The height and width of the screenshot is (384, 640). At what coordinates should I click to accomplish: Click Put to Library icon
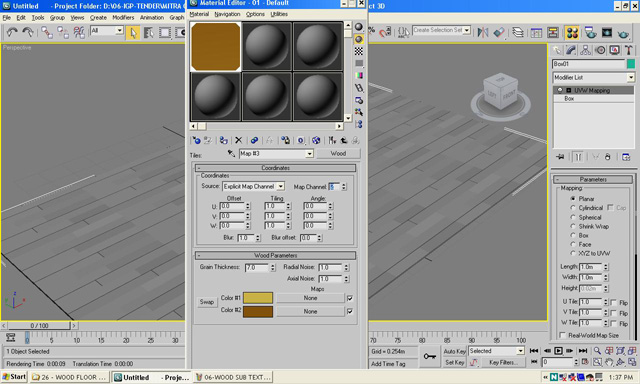click(285, 140)
